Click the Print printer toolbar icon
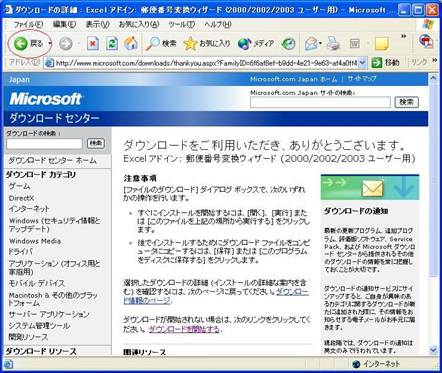The width and height of the screenshot is (442, 373). coord(333,44)
